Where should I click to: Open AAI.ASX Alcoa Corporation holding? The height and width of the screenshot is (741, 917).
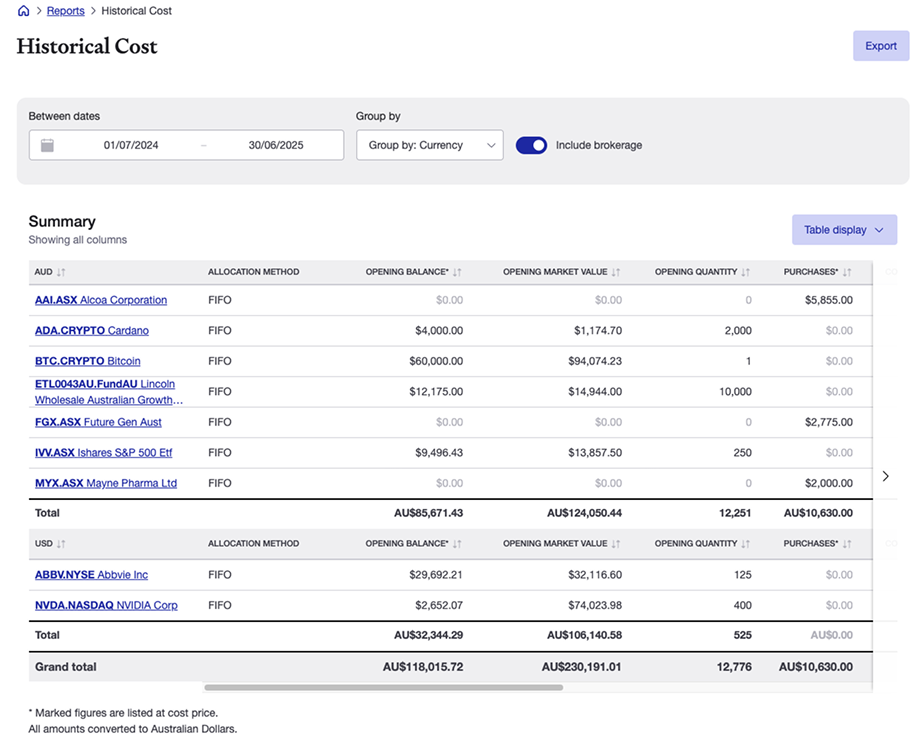[x=101, y=300]
